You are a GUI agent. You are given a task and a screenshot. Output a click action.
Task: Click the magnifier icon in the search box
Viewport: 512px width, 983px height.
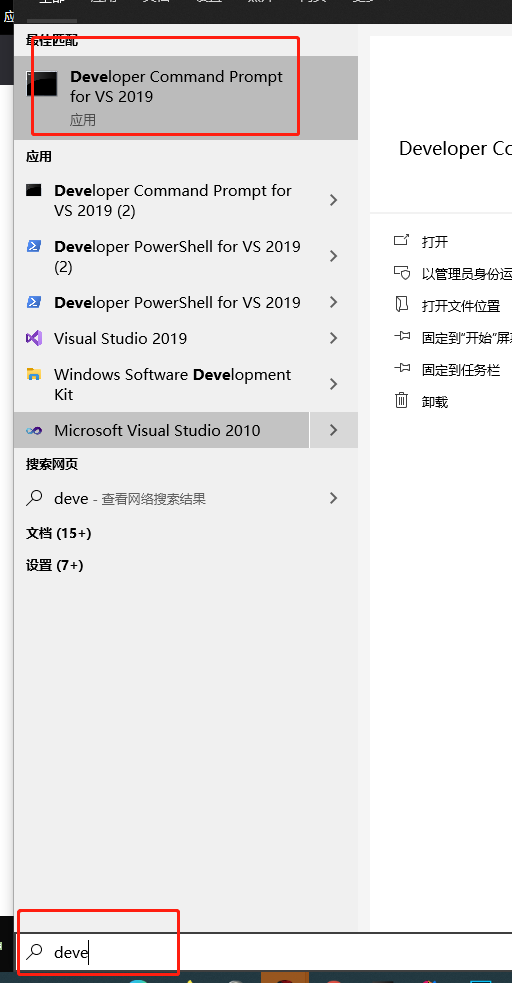coord(34,952)
